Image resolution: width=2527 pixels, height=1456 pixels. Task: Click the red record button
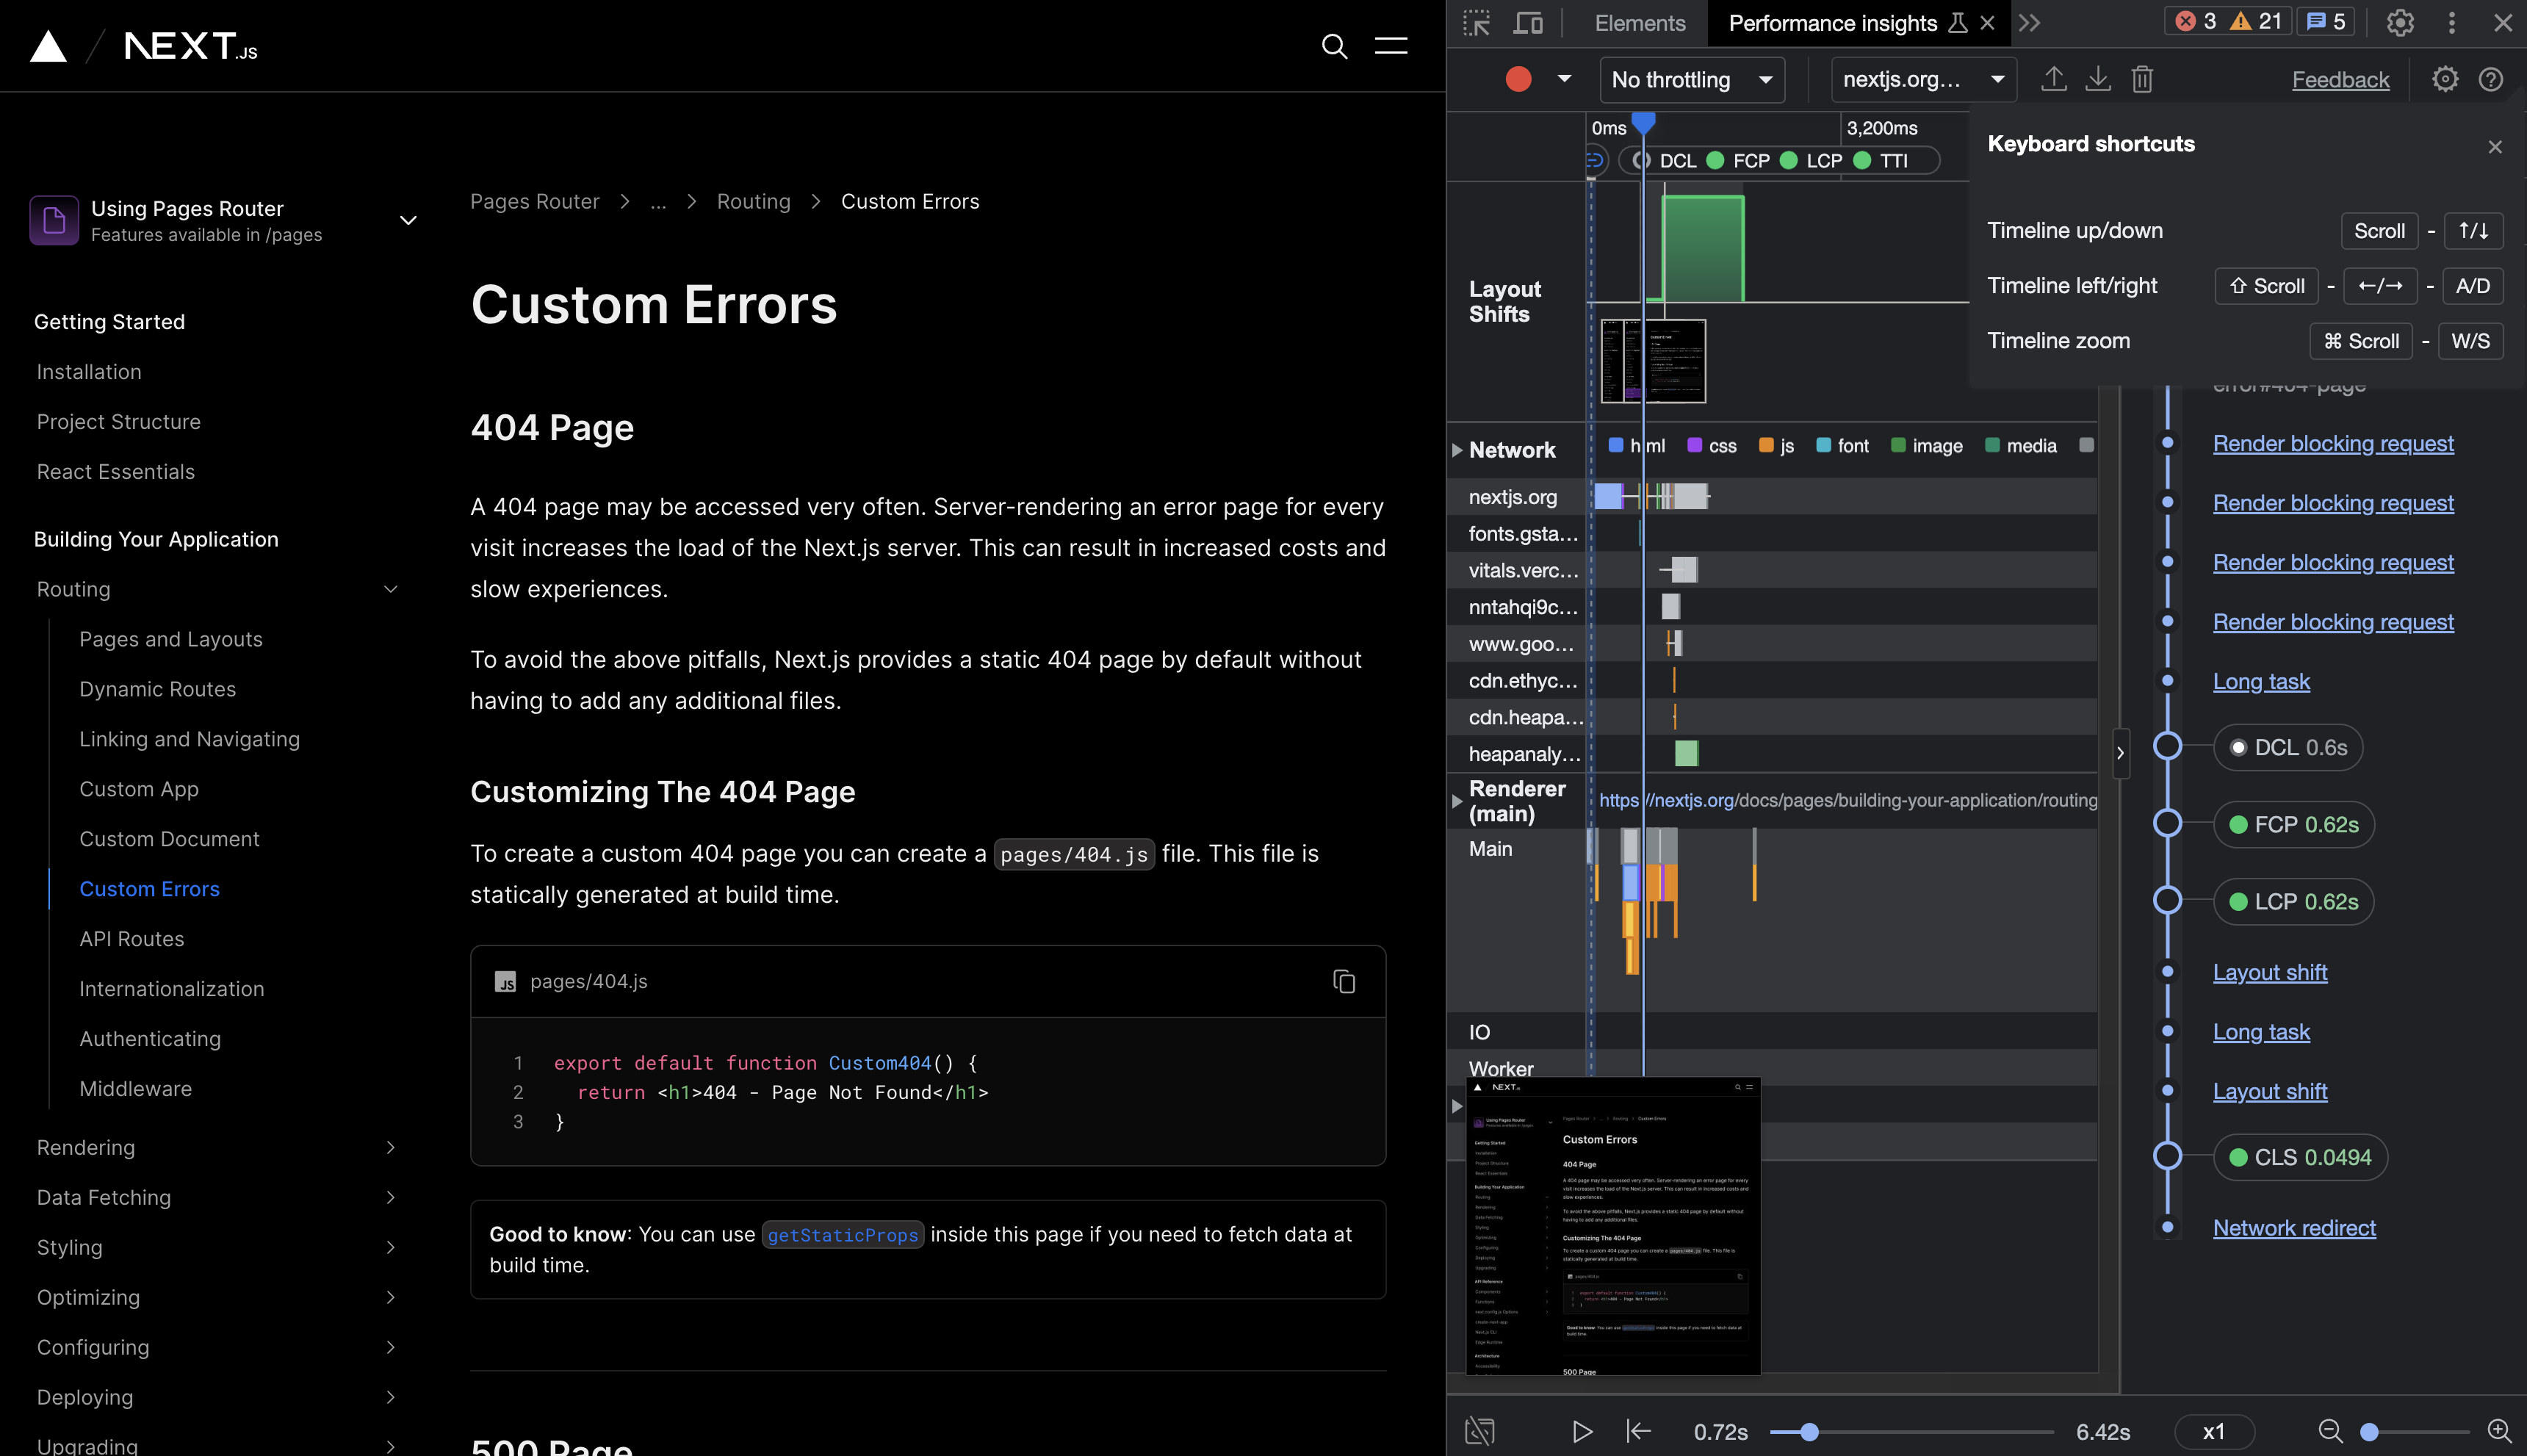(x=1518, y=79)
